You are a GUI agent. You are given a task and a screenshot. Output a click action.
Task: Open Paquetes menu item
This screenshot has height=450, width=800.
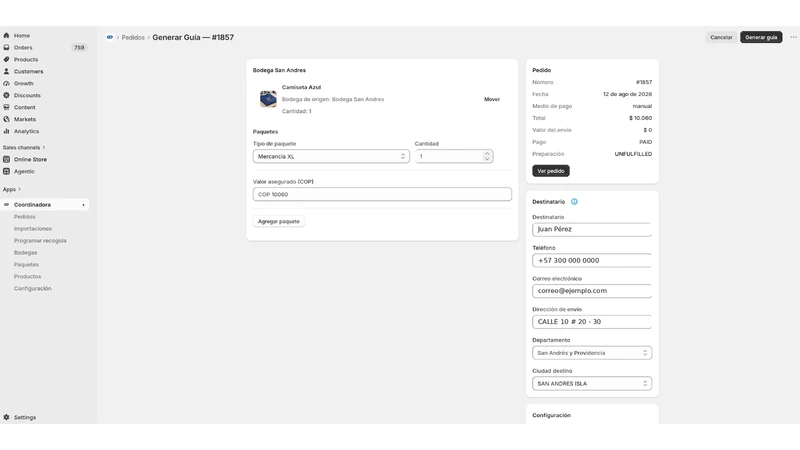(26, 265)
